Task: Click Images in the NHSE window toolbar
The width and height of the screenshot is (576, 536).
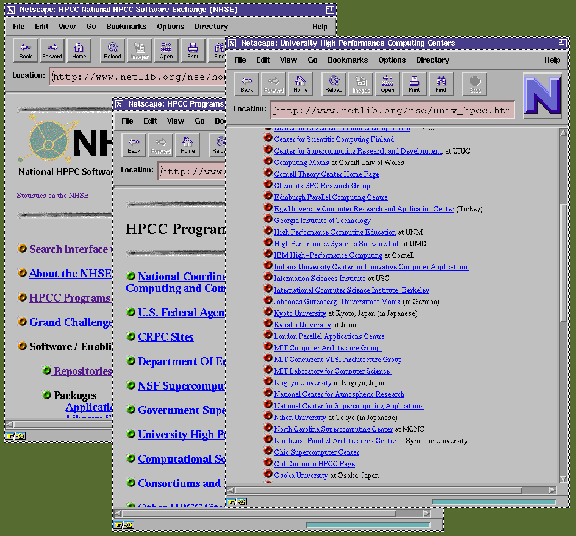Action: pyautogui.click(x=139, y=50)
